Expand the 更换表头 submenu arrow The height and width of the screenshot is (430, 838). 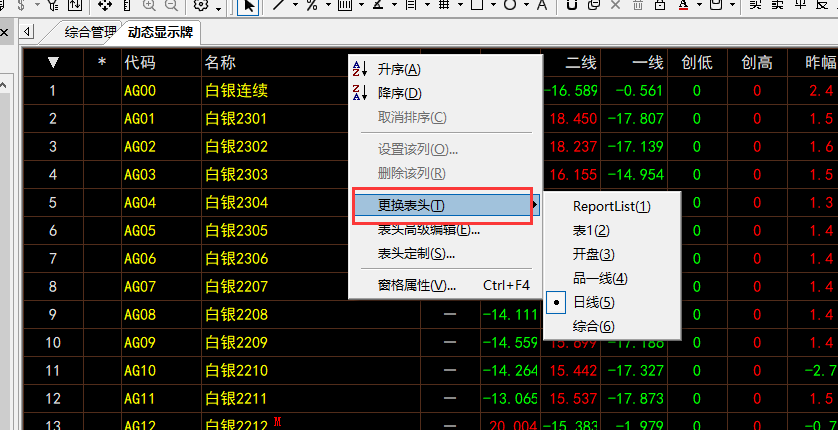pyautogui.click(x=535, y=205)
